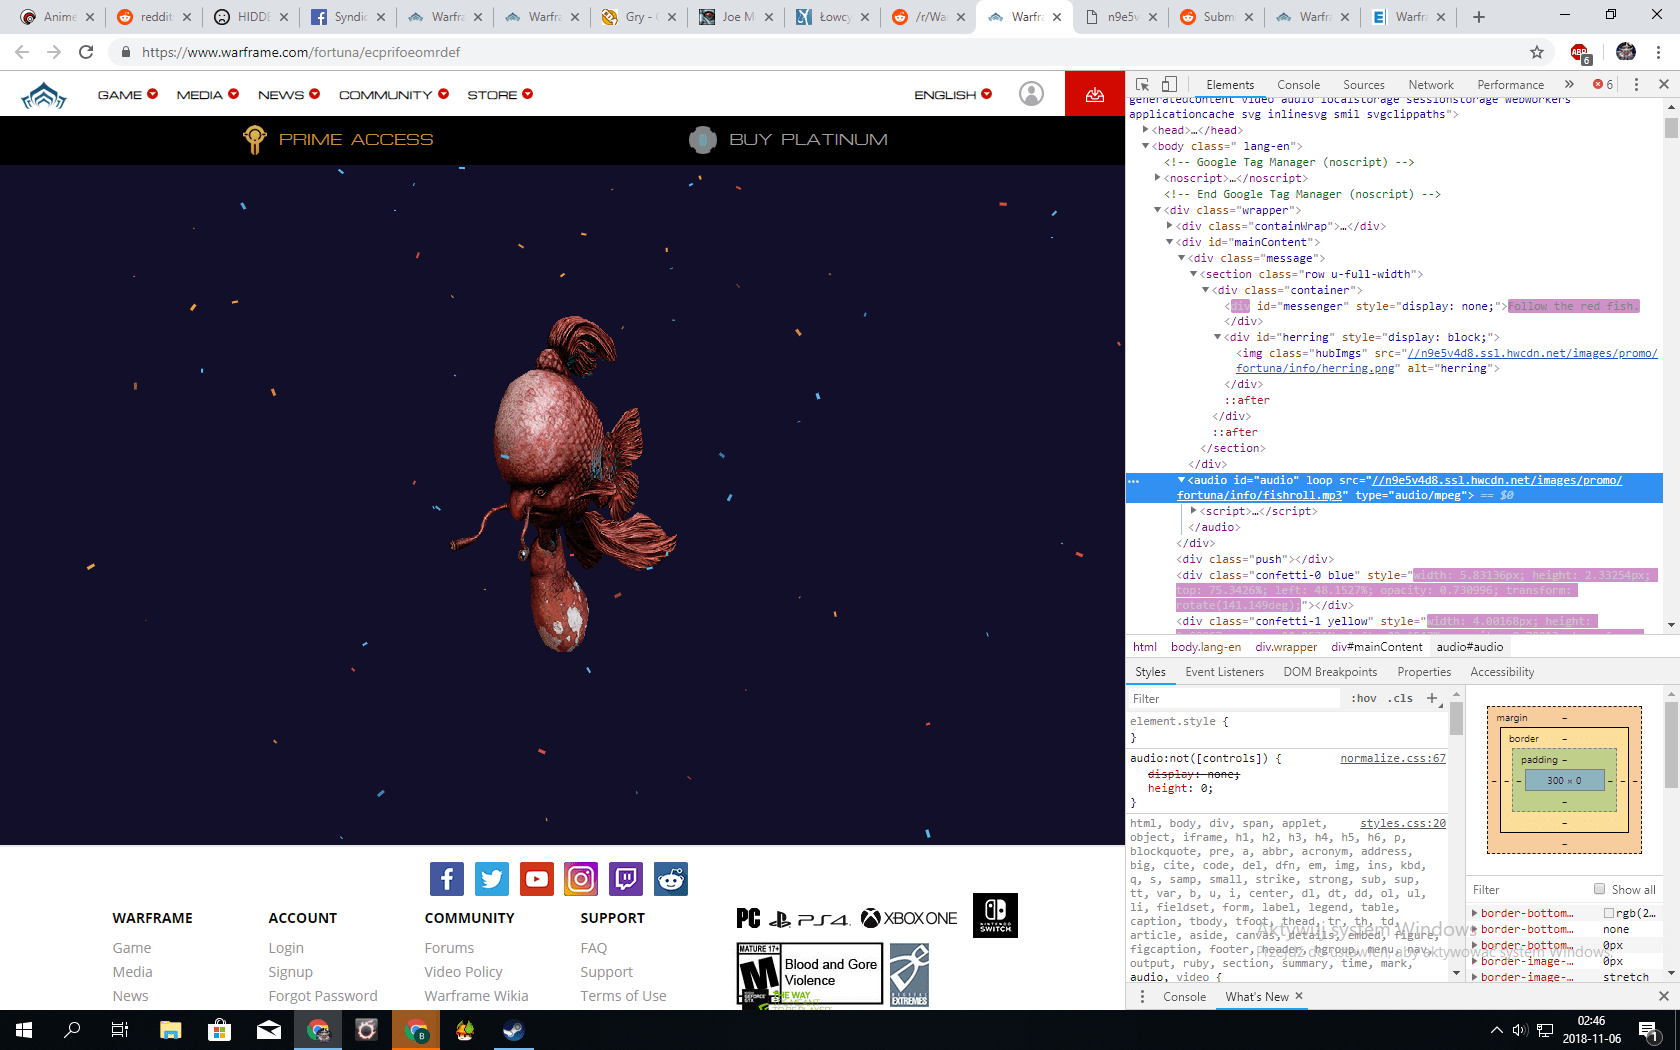
Task: Open the normalize.css:67 source link
Action: (1392, 758)
